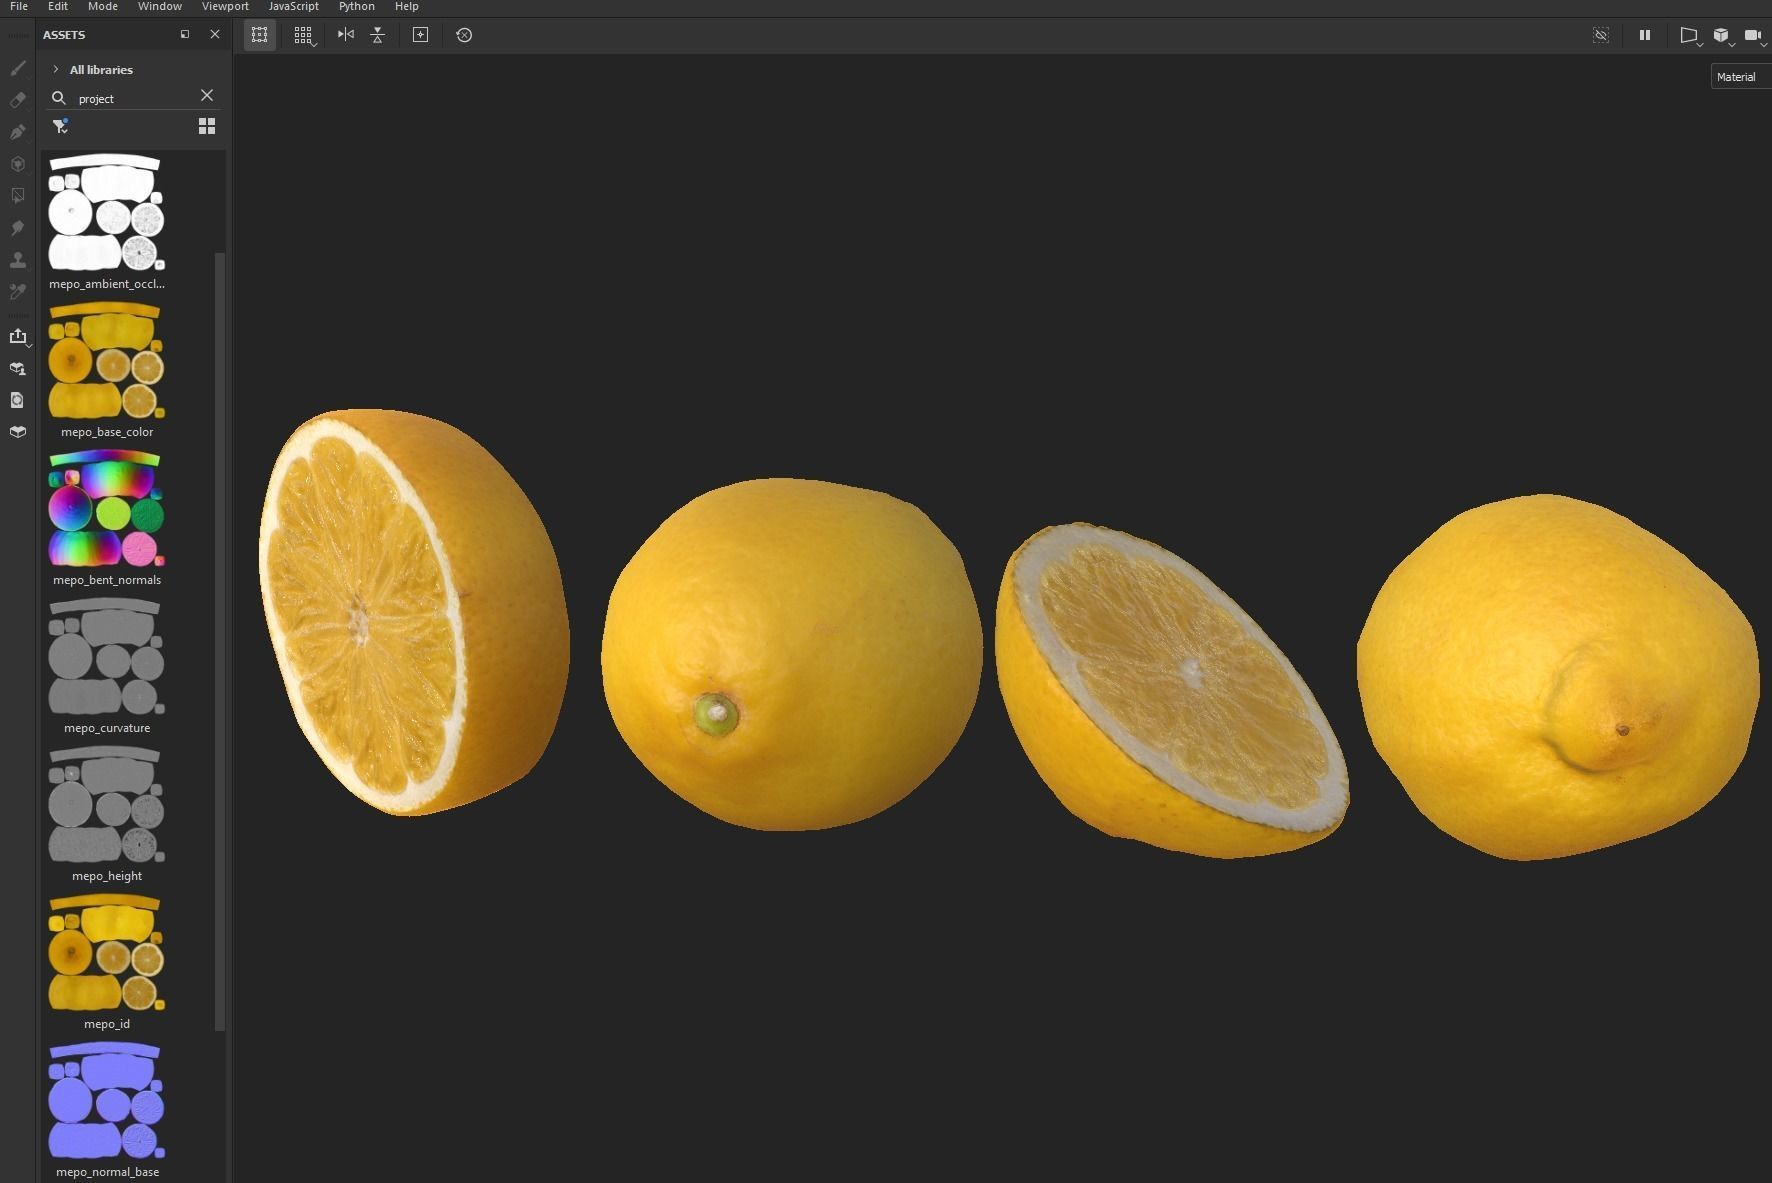The width and height of the screenshot is (1772, 1183).
Task: Open the File menu
Action: tap(19, 6)
